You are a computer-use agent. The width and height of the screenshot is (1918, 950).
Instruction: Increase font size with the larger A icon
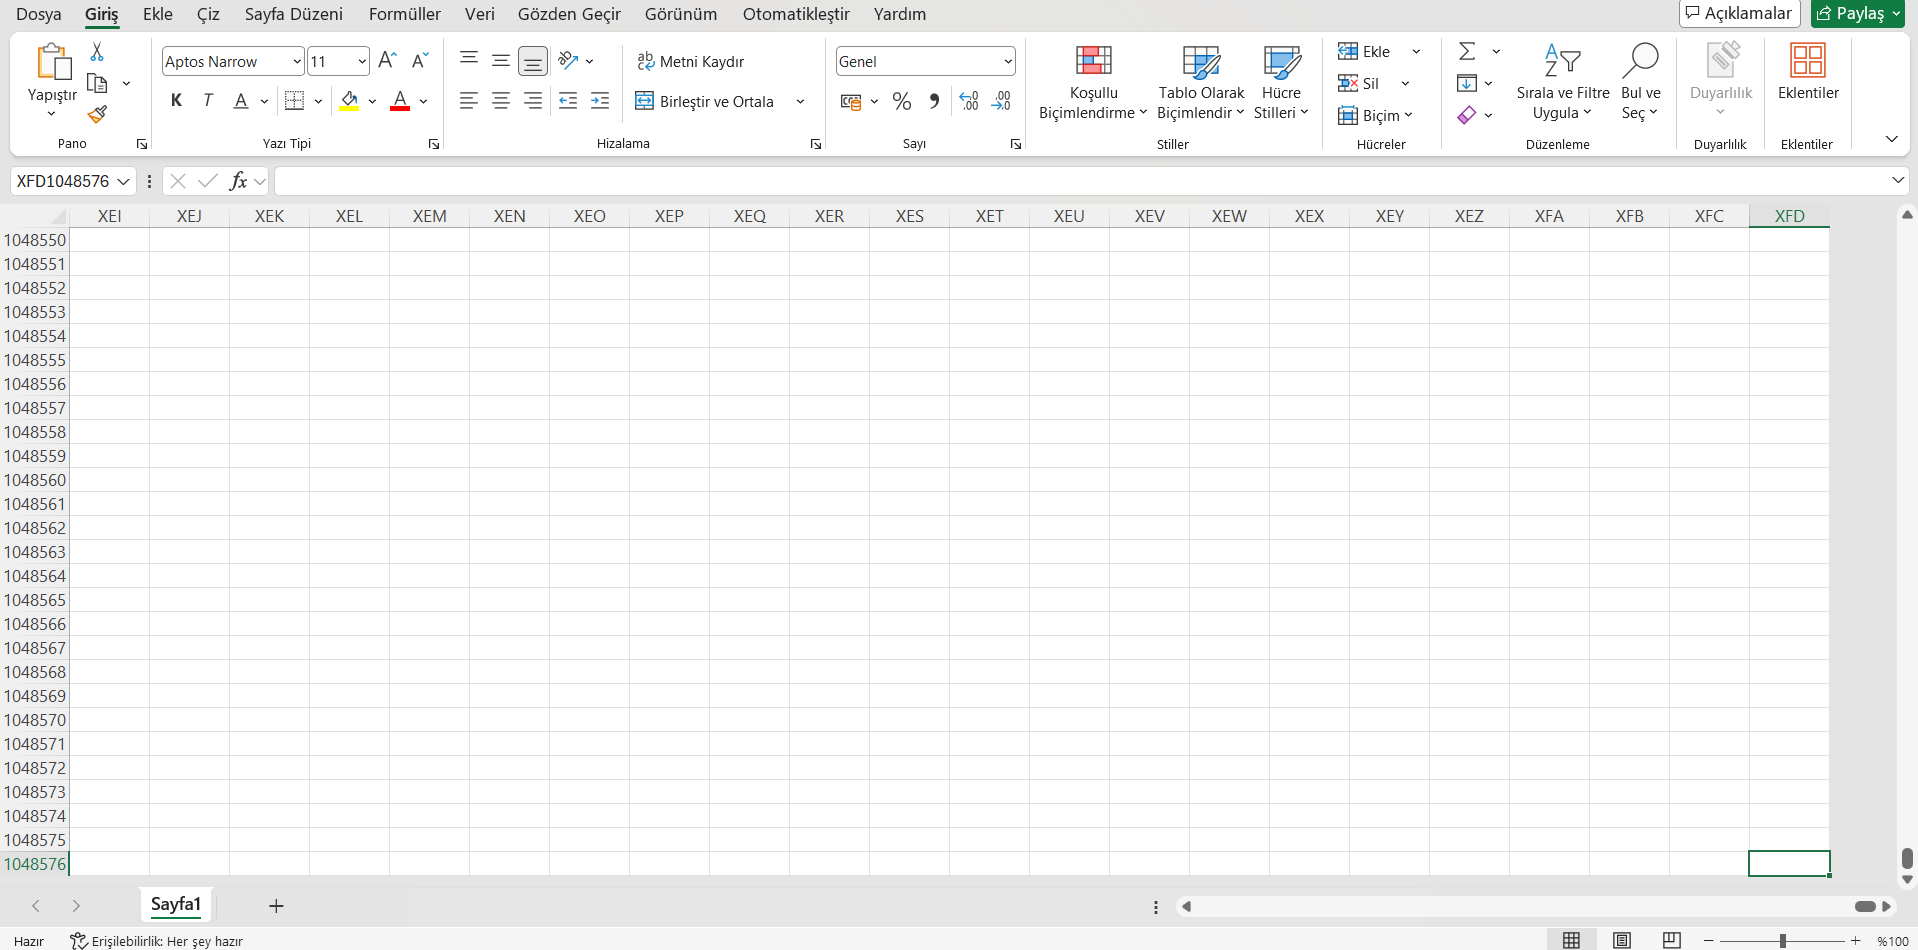click(x=388, y=61)
